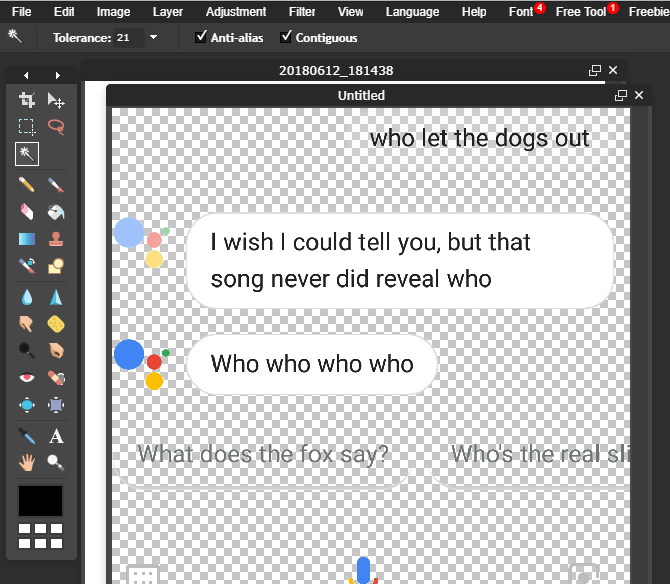Toggle the Contiguous checkbox
The width and height of the screenshot is (670, 584).
click(286, 37)
